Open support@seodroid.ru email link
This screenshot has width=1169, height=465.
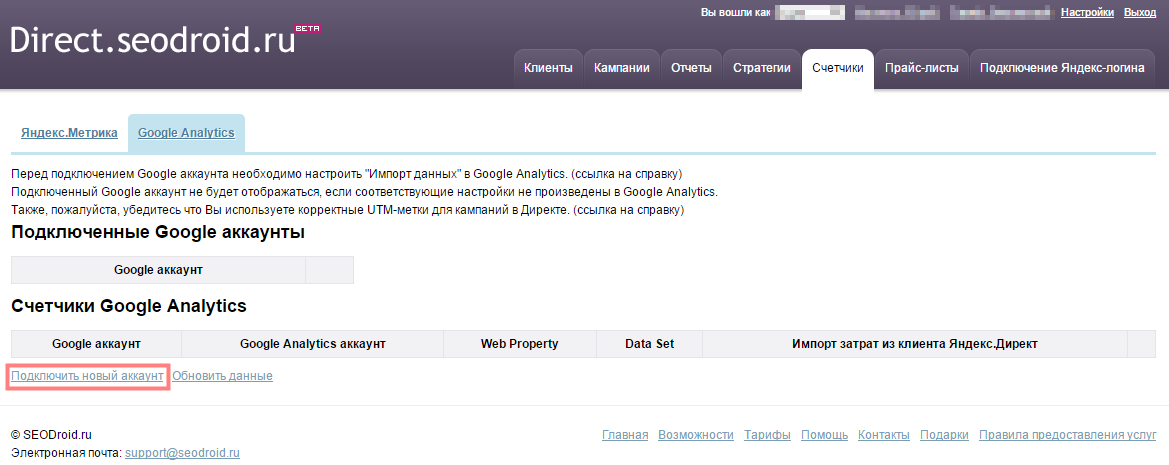click(x=182, y=453)
